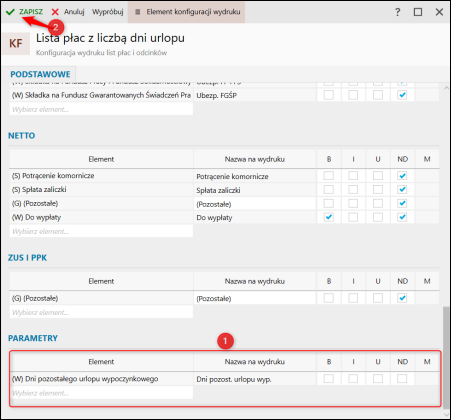Click the green Zapisz checkmark icon
This screenshot has height=420, width=451.
[x=10, y=12]
